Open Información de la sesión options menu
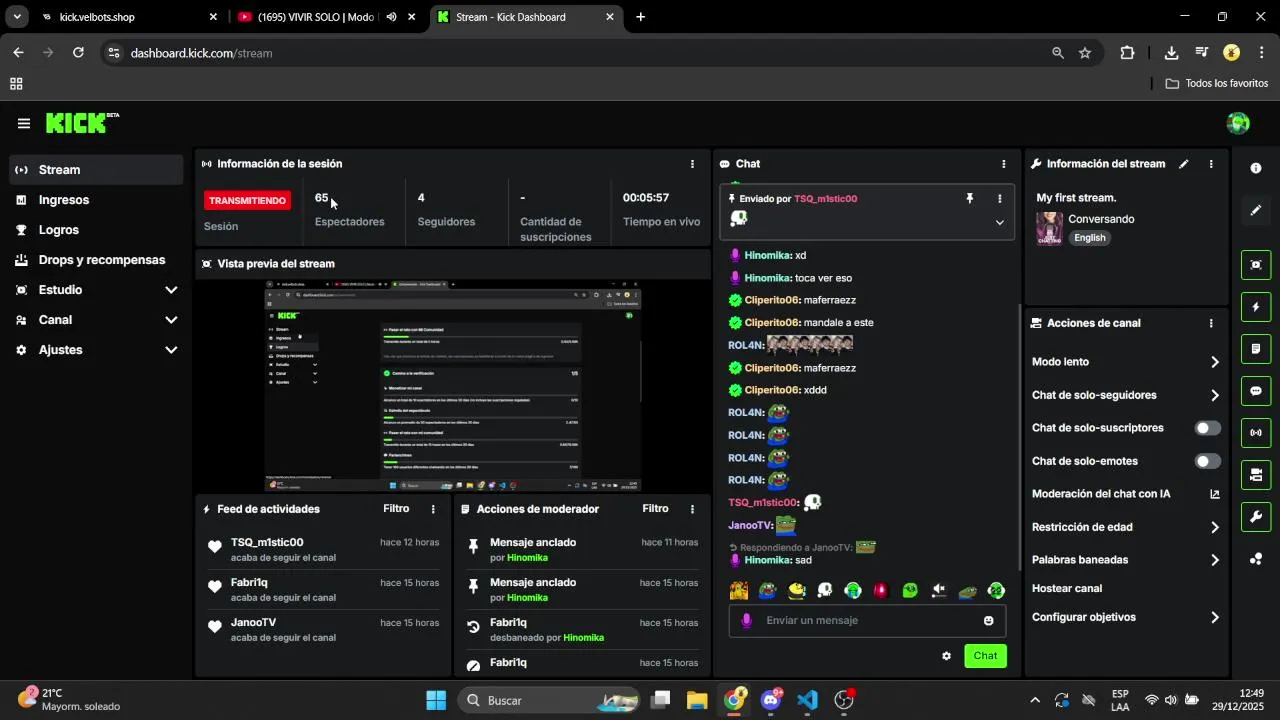The height and width of the screenshot is (720, 1280). [692, 164]
